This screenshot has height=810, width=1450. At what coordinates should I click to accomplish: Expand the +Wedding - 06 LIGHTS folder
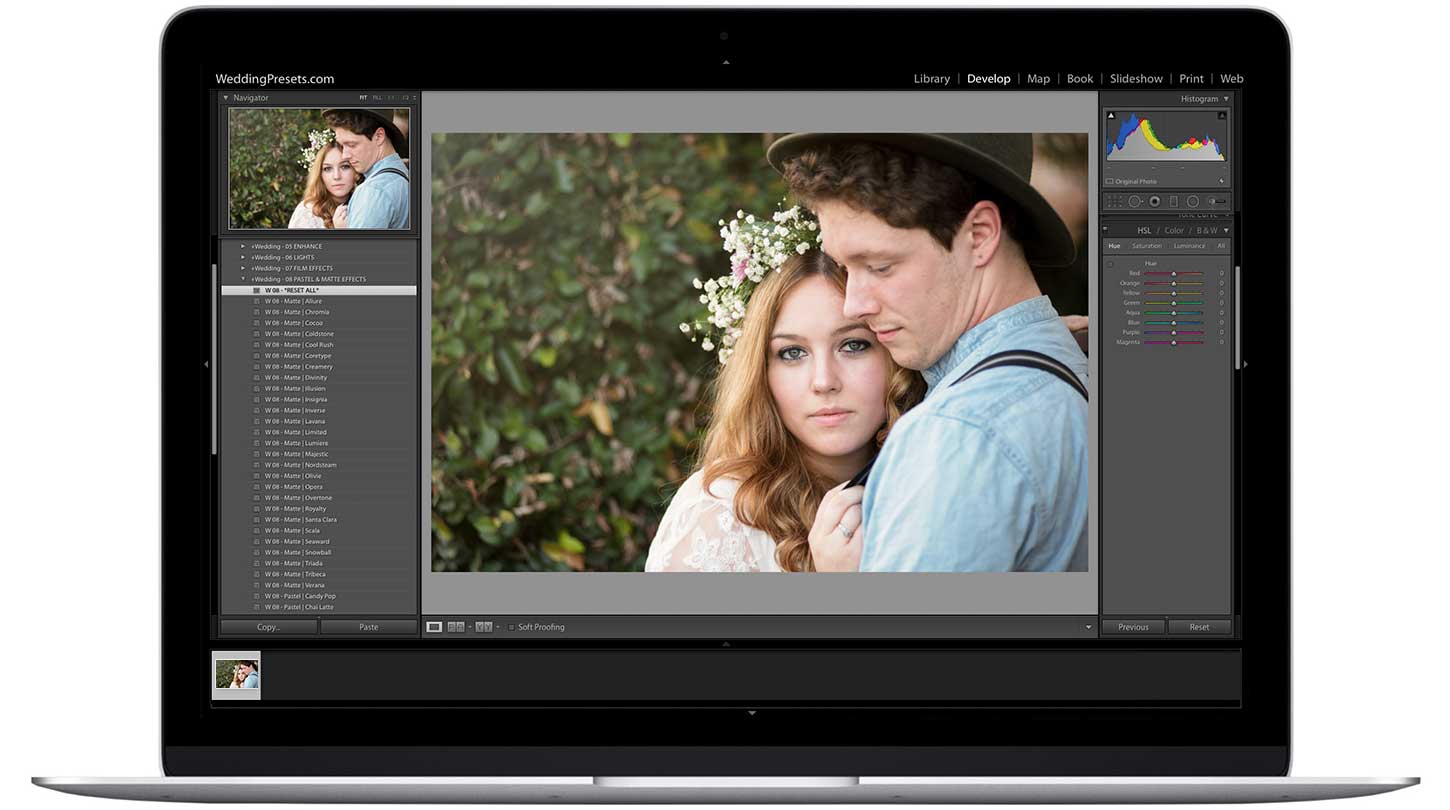[243, 257]
